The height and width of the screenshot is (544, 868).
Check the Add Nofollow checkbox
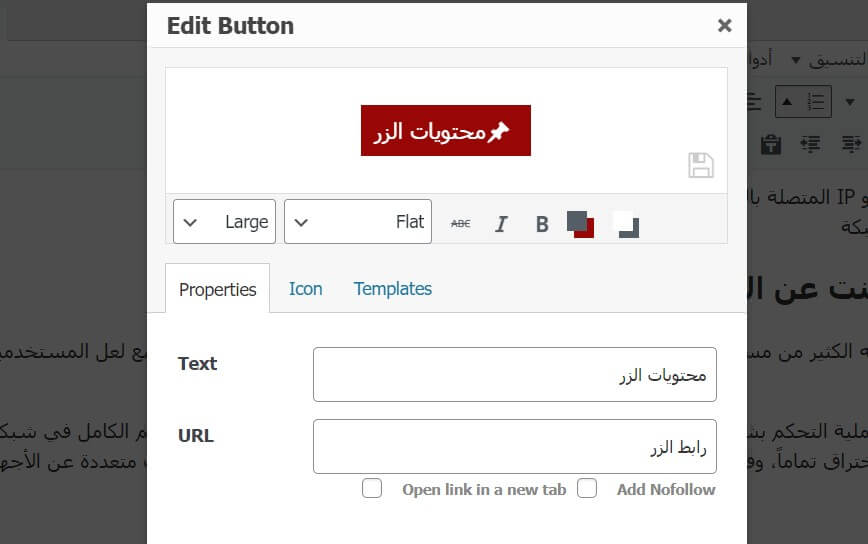click(x=587, y=489)
